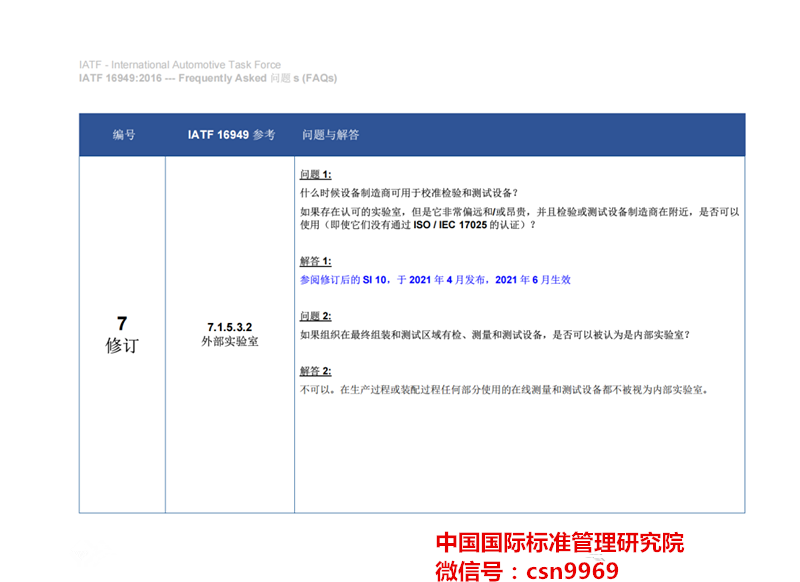This screenshot has width=800, height=582.
Task: Click the 微信号 csn9969 text
Action: [x=527, y=570]
